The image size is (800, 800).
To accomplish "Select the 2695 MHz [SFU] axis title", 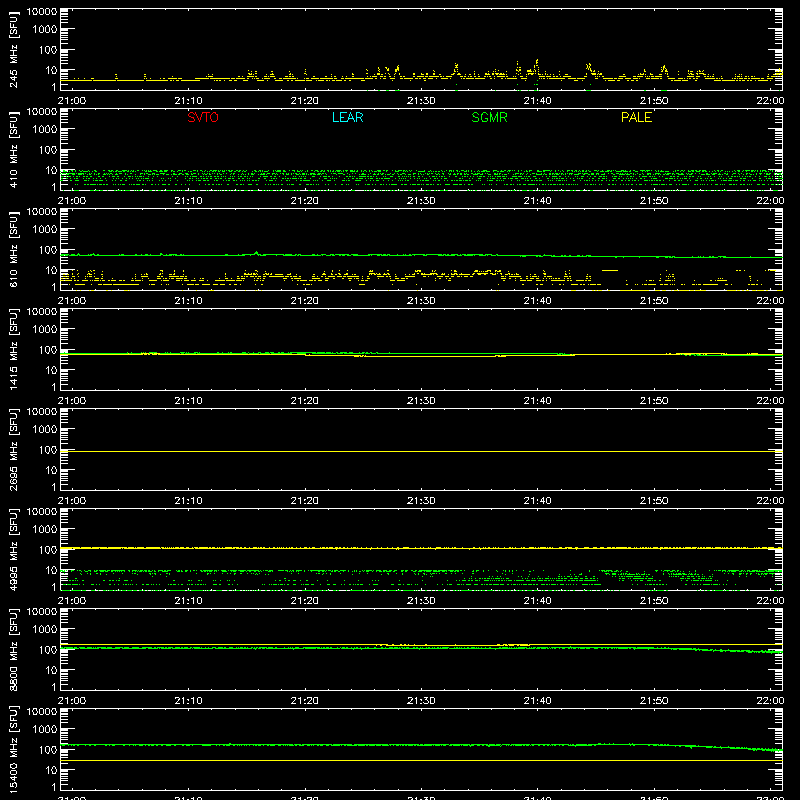I will [14, 450].
